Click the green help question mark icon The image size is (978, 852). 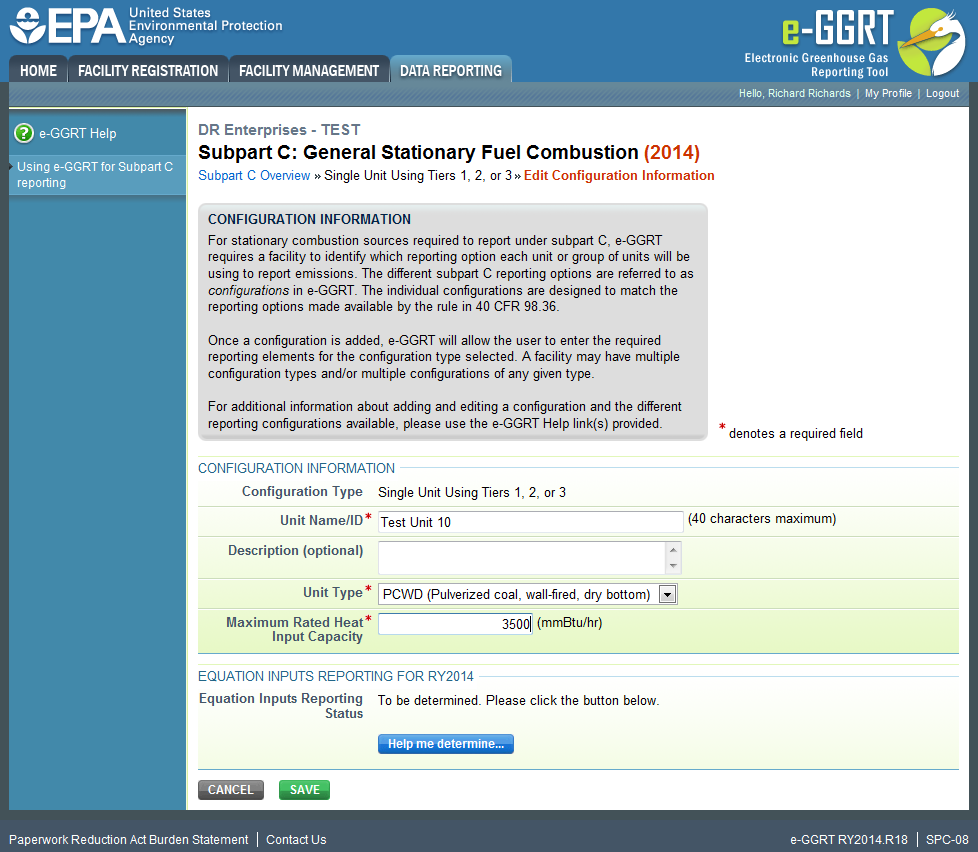coord(24,133)
